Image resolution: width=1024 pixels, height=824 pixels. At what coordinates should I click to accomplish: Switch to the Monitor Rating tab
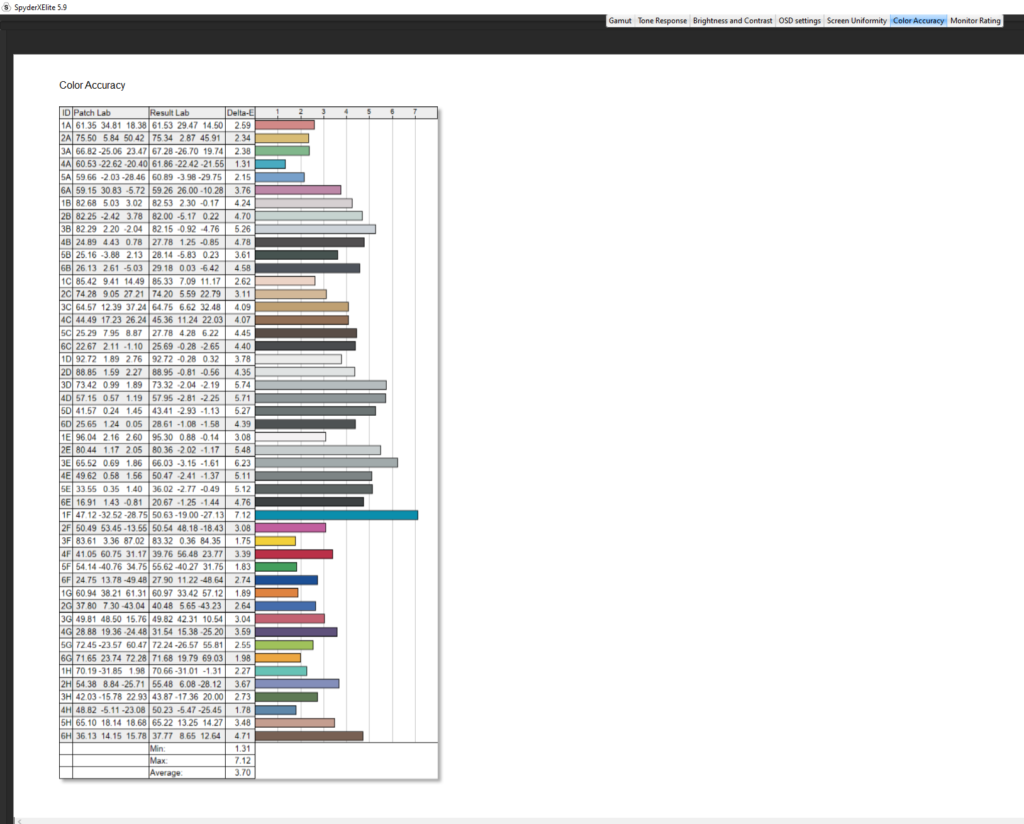[975, 20]
